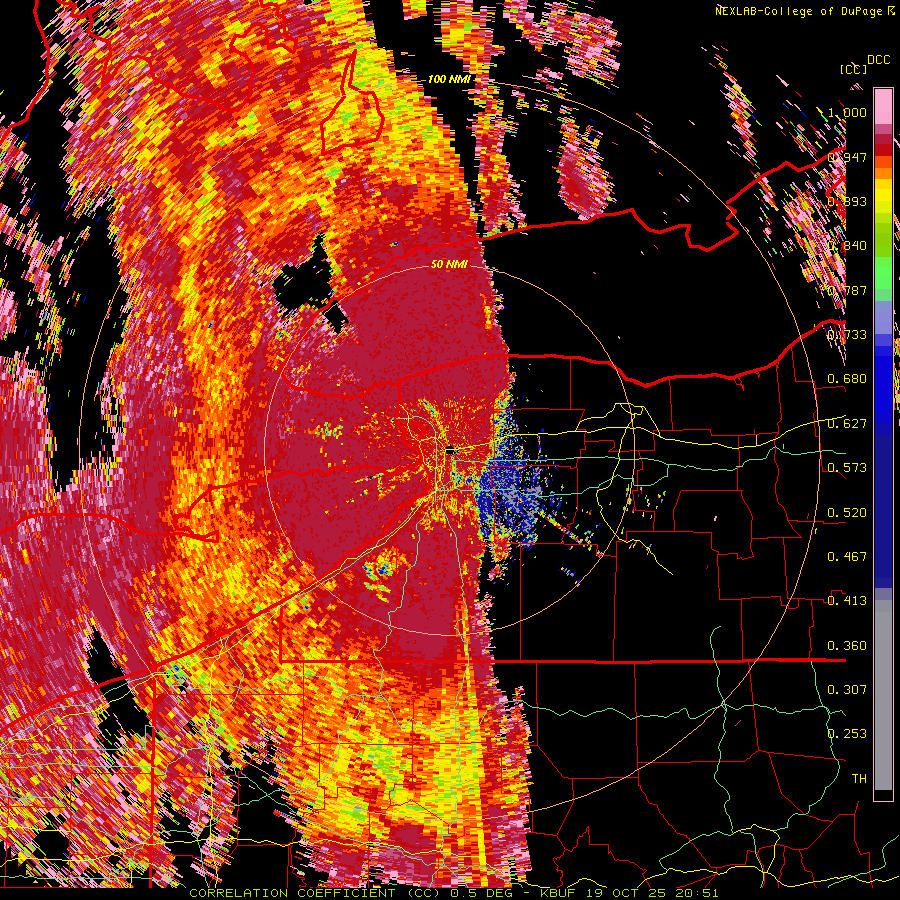Select the 19 OCT 25 date text

pos(627,893)
